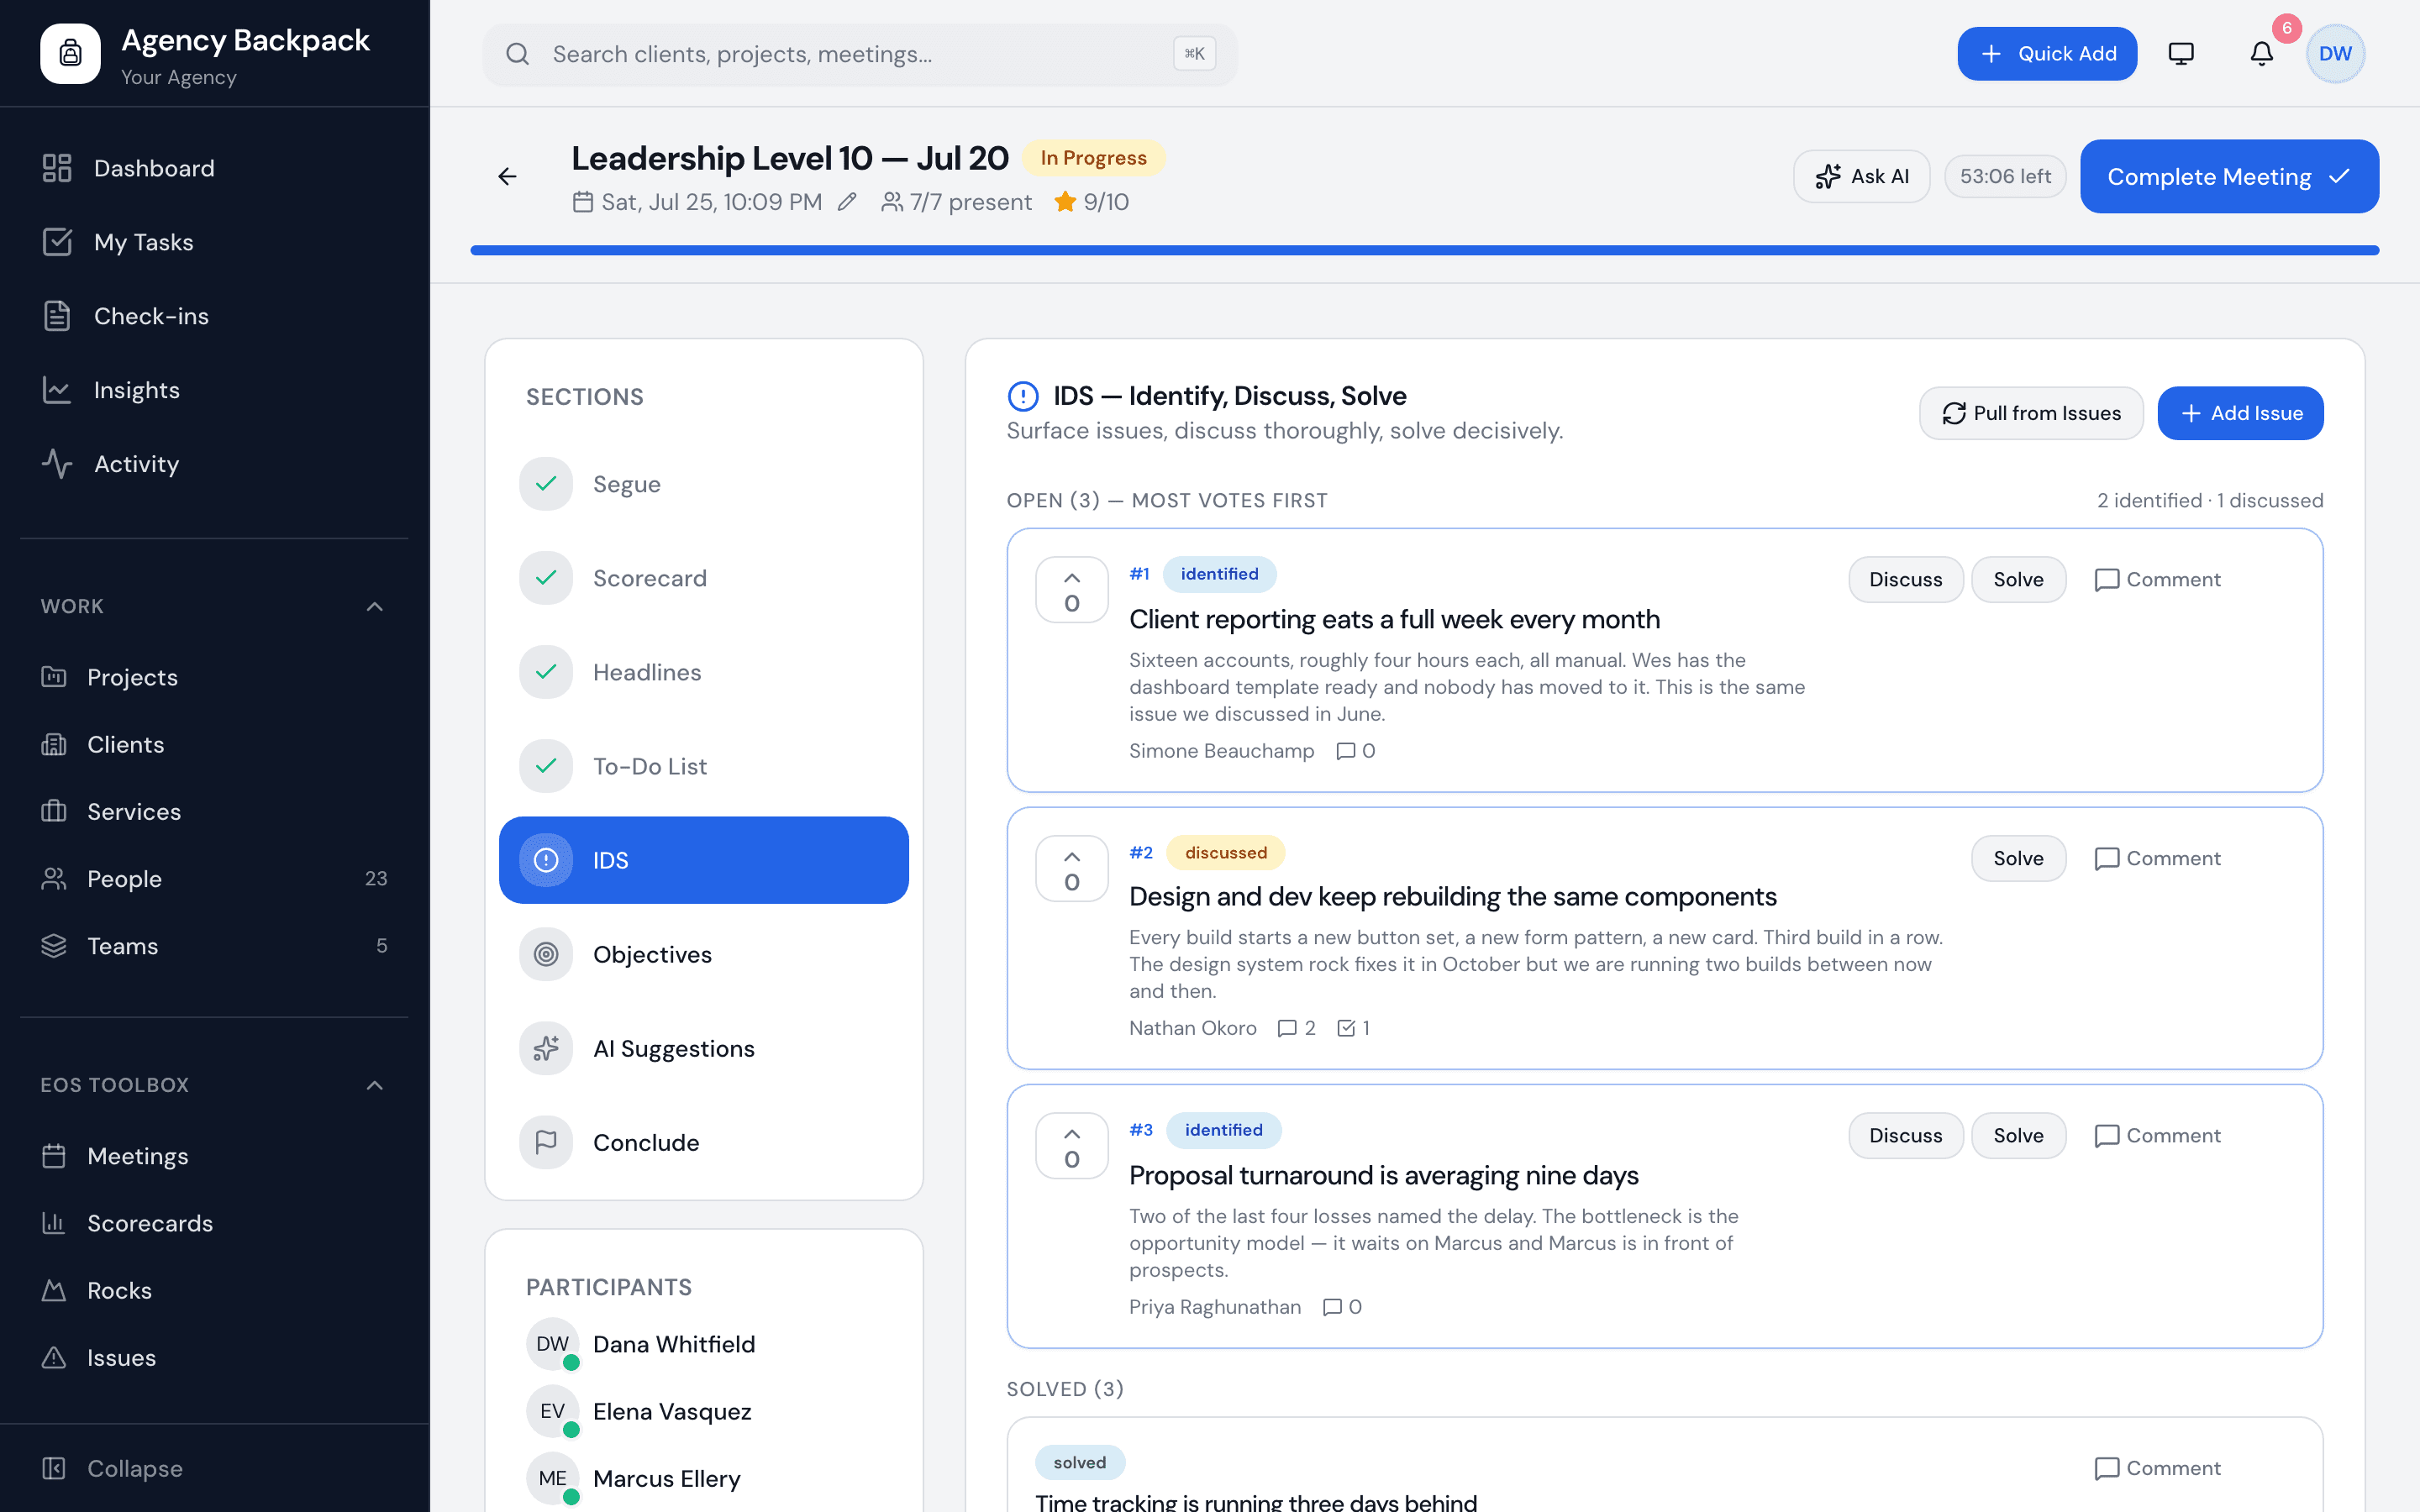Click the calendar icon beside meeting date

583,202
